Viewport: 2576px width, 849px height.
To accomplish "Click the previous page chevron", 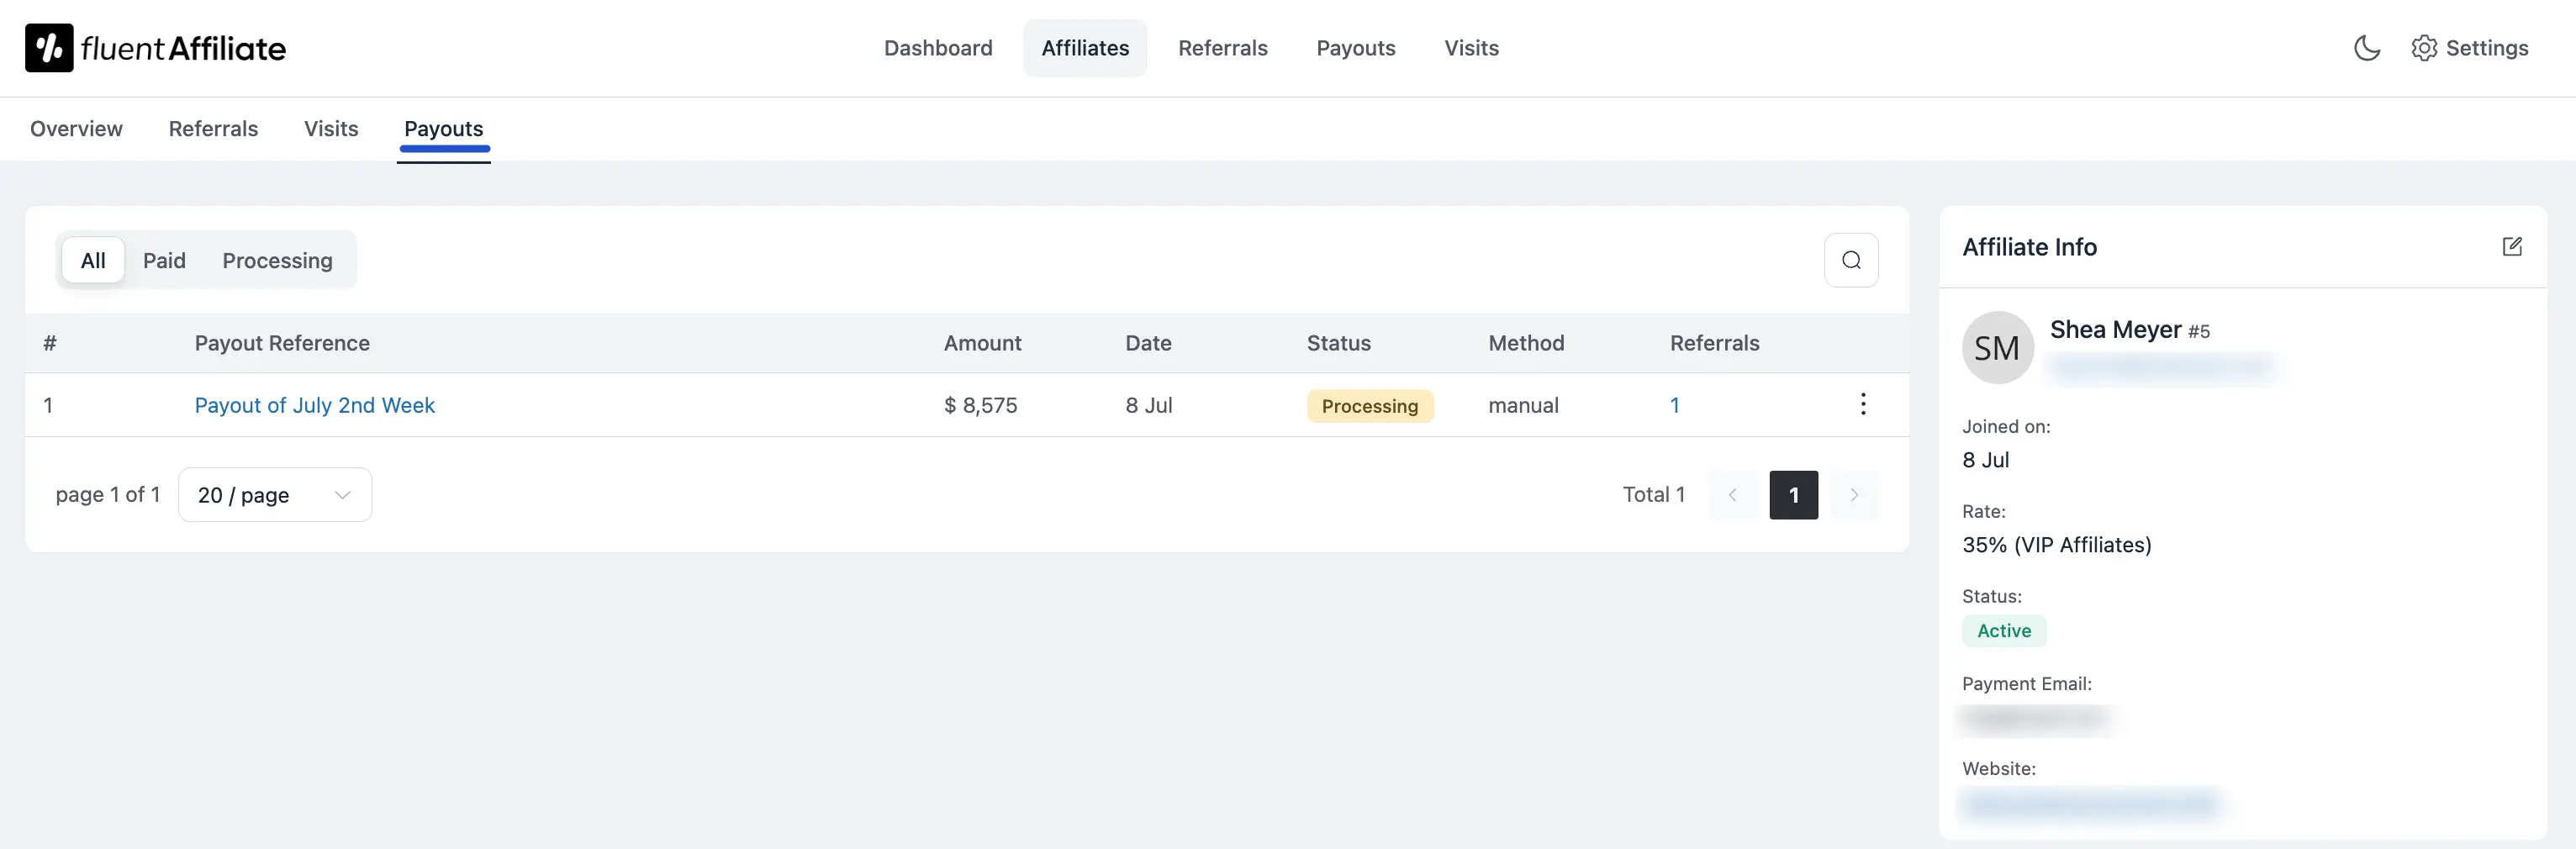I will (x=1733, y=494).
